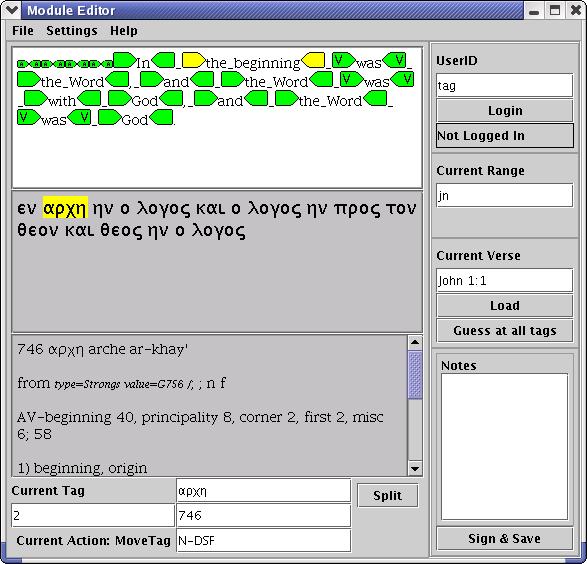Click the yellow tag before 'the_beginning'

[x=194, y=60]
